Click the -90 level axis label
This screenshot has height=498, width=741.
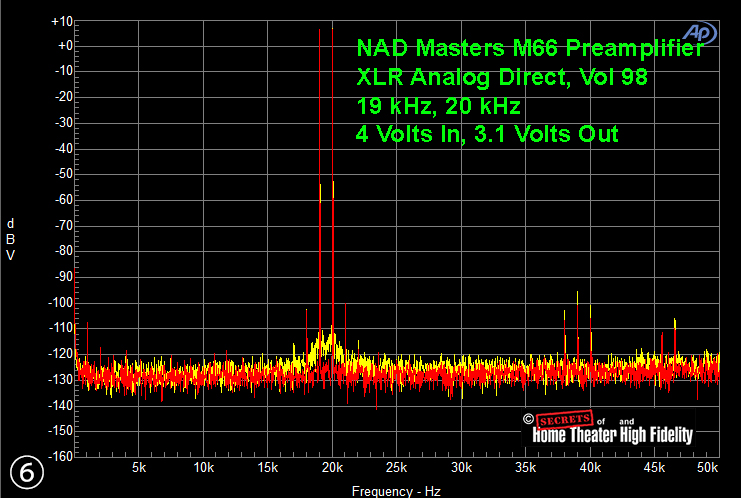click(x=63, y=276)
